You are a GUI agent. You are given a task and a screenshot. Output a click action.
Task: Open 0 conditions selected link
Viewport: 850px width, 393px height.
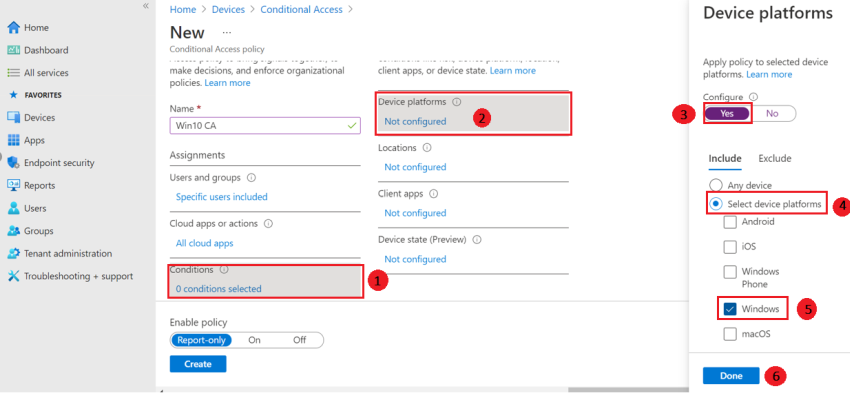(x=218, y=289)
